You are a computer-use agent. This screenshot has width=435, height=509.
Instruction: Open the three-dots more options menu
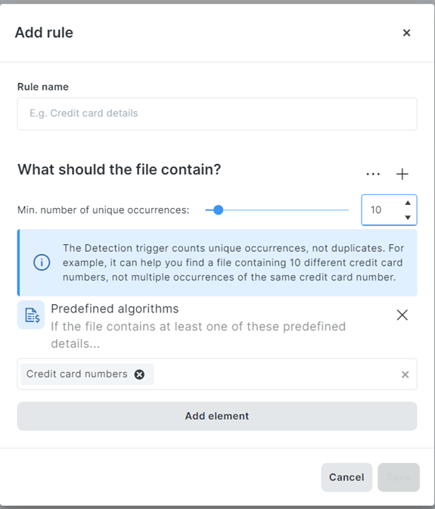pos(373,174)
